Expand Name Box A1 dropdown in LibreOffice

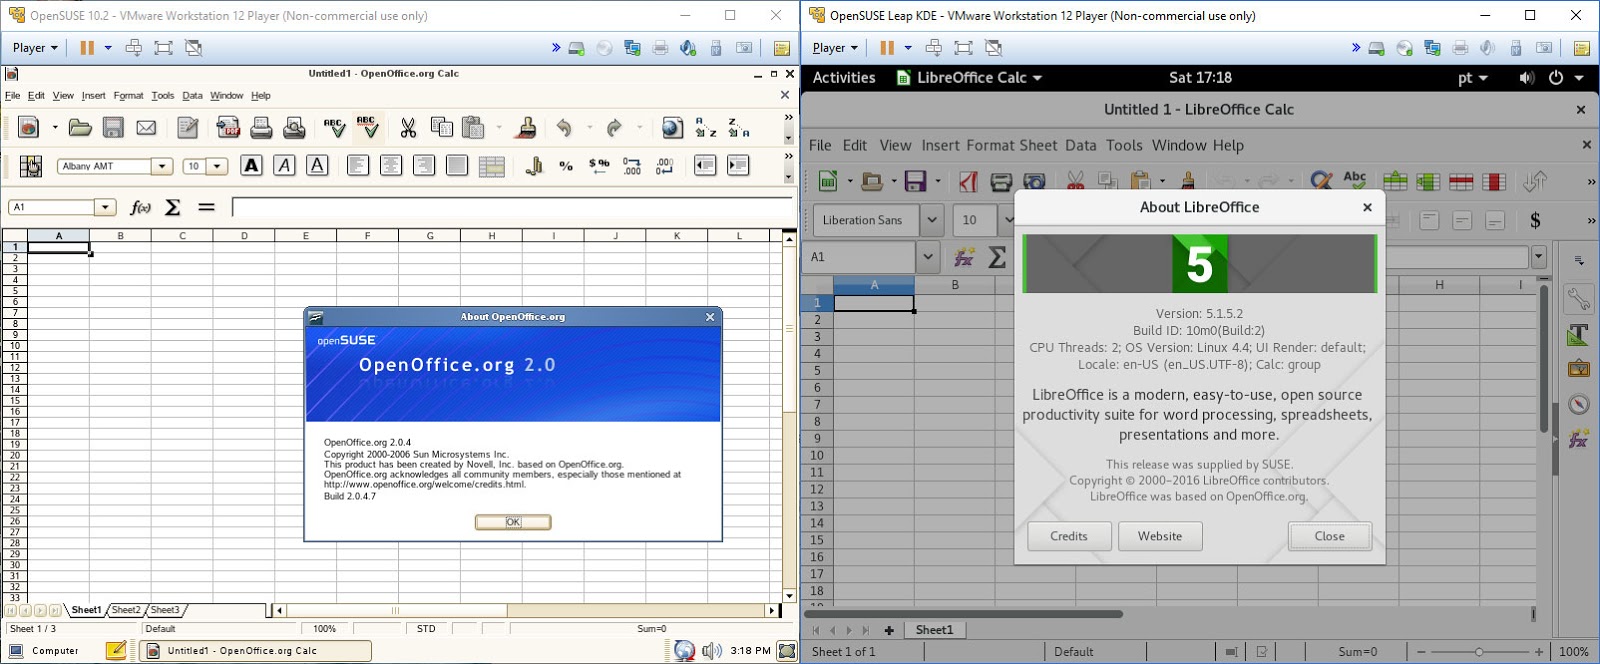[x=928, y=257]
